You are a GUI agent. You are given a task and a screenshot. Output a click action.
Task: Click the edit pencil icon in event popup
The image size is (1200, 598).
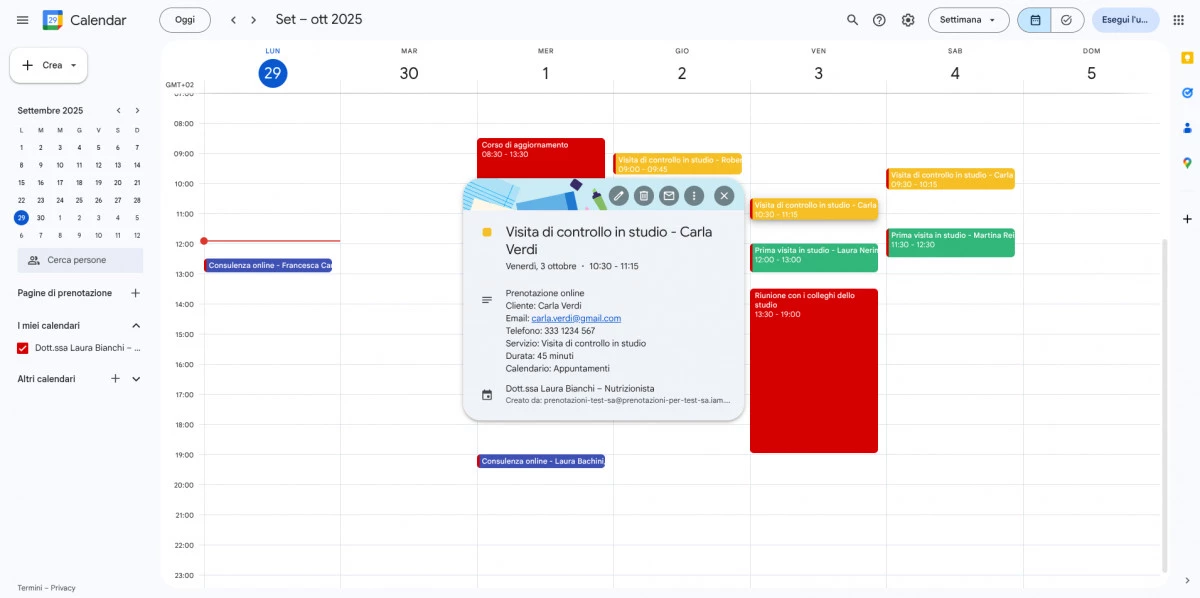(x=619, y=196)
